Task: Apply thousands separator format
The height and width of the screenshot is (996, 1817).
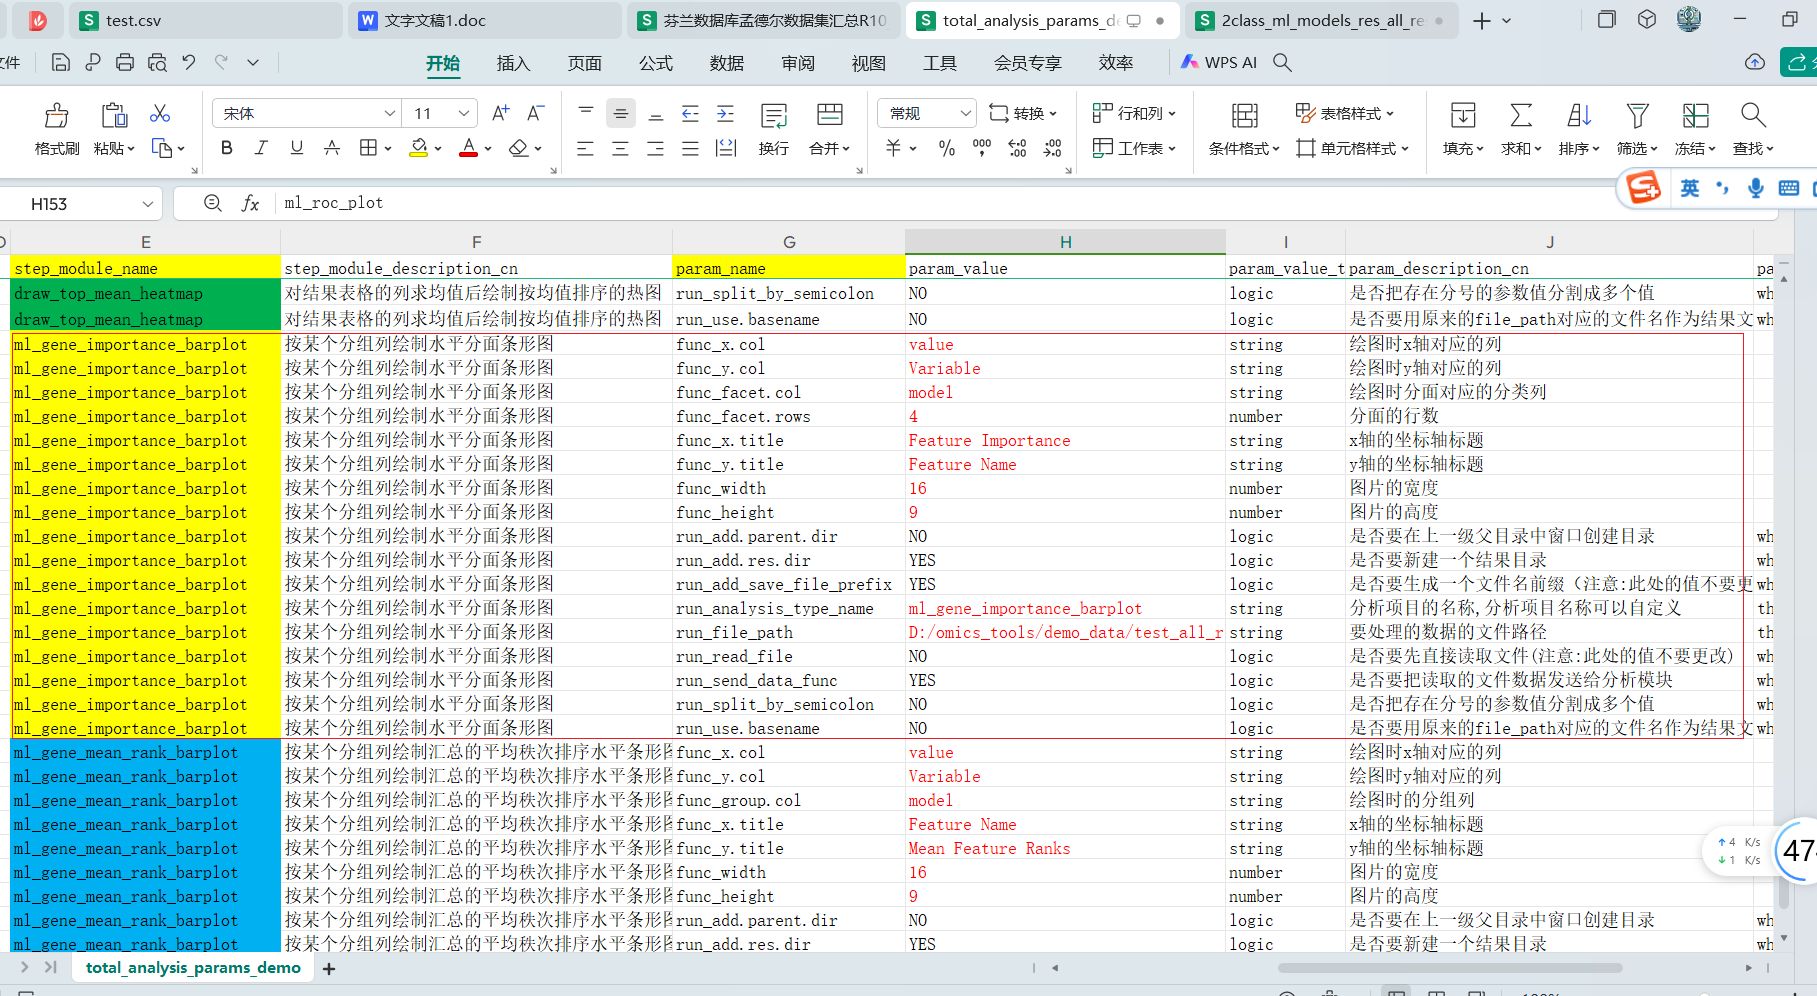Action: click(982, 148)
